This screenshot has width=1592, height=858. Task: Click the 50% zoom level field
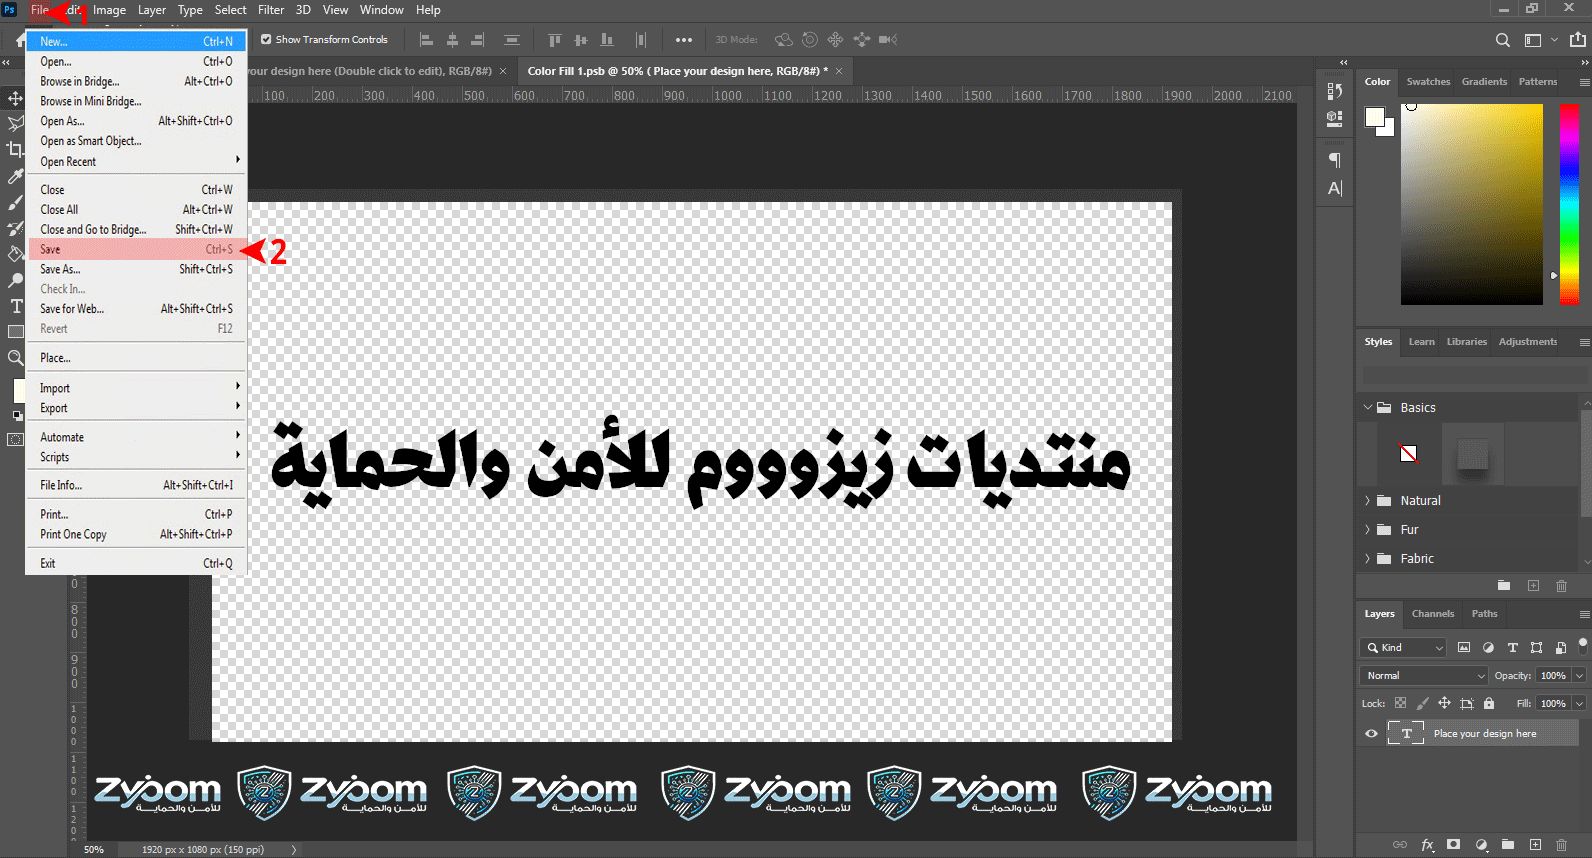(x=94, y=850)
